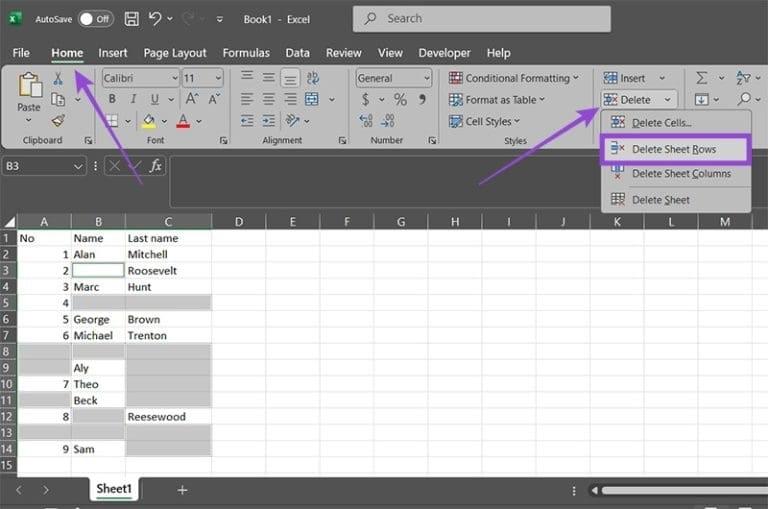Viewport: 768px width, 509px height.
Task: Select the Sheet1 tab
Action: tap(114, 488)
